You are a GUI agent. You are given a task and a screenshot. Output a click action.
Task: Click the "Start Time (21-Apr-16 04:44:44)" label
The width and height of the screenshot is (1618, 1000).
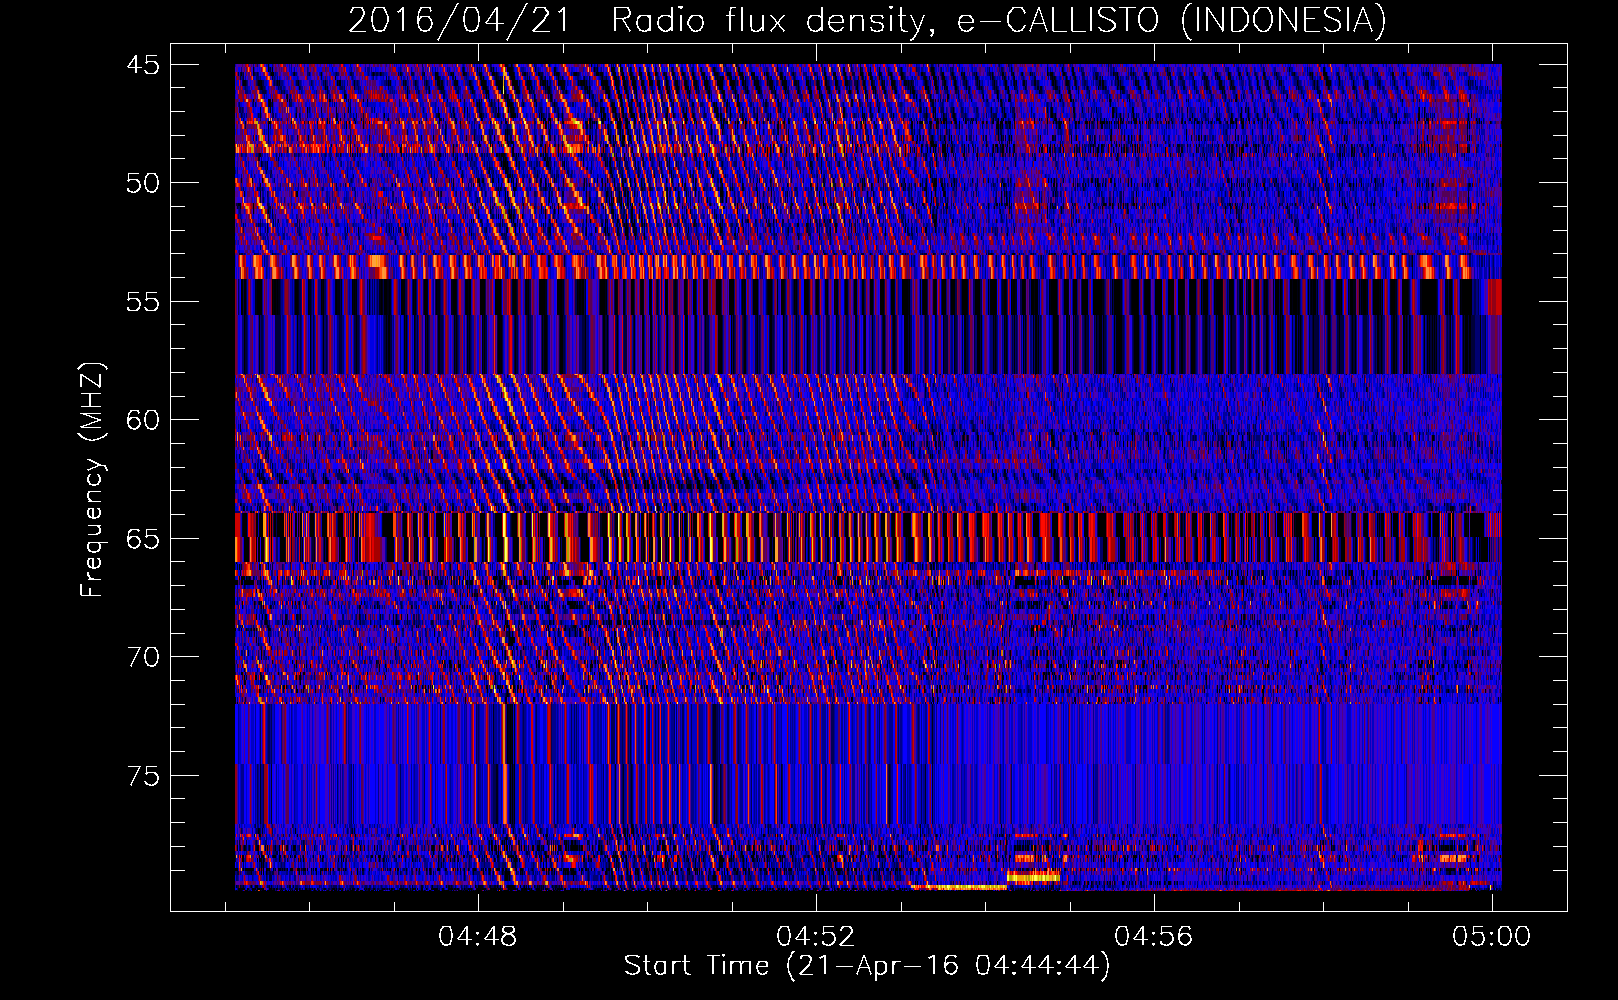[x=867, y=966]
